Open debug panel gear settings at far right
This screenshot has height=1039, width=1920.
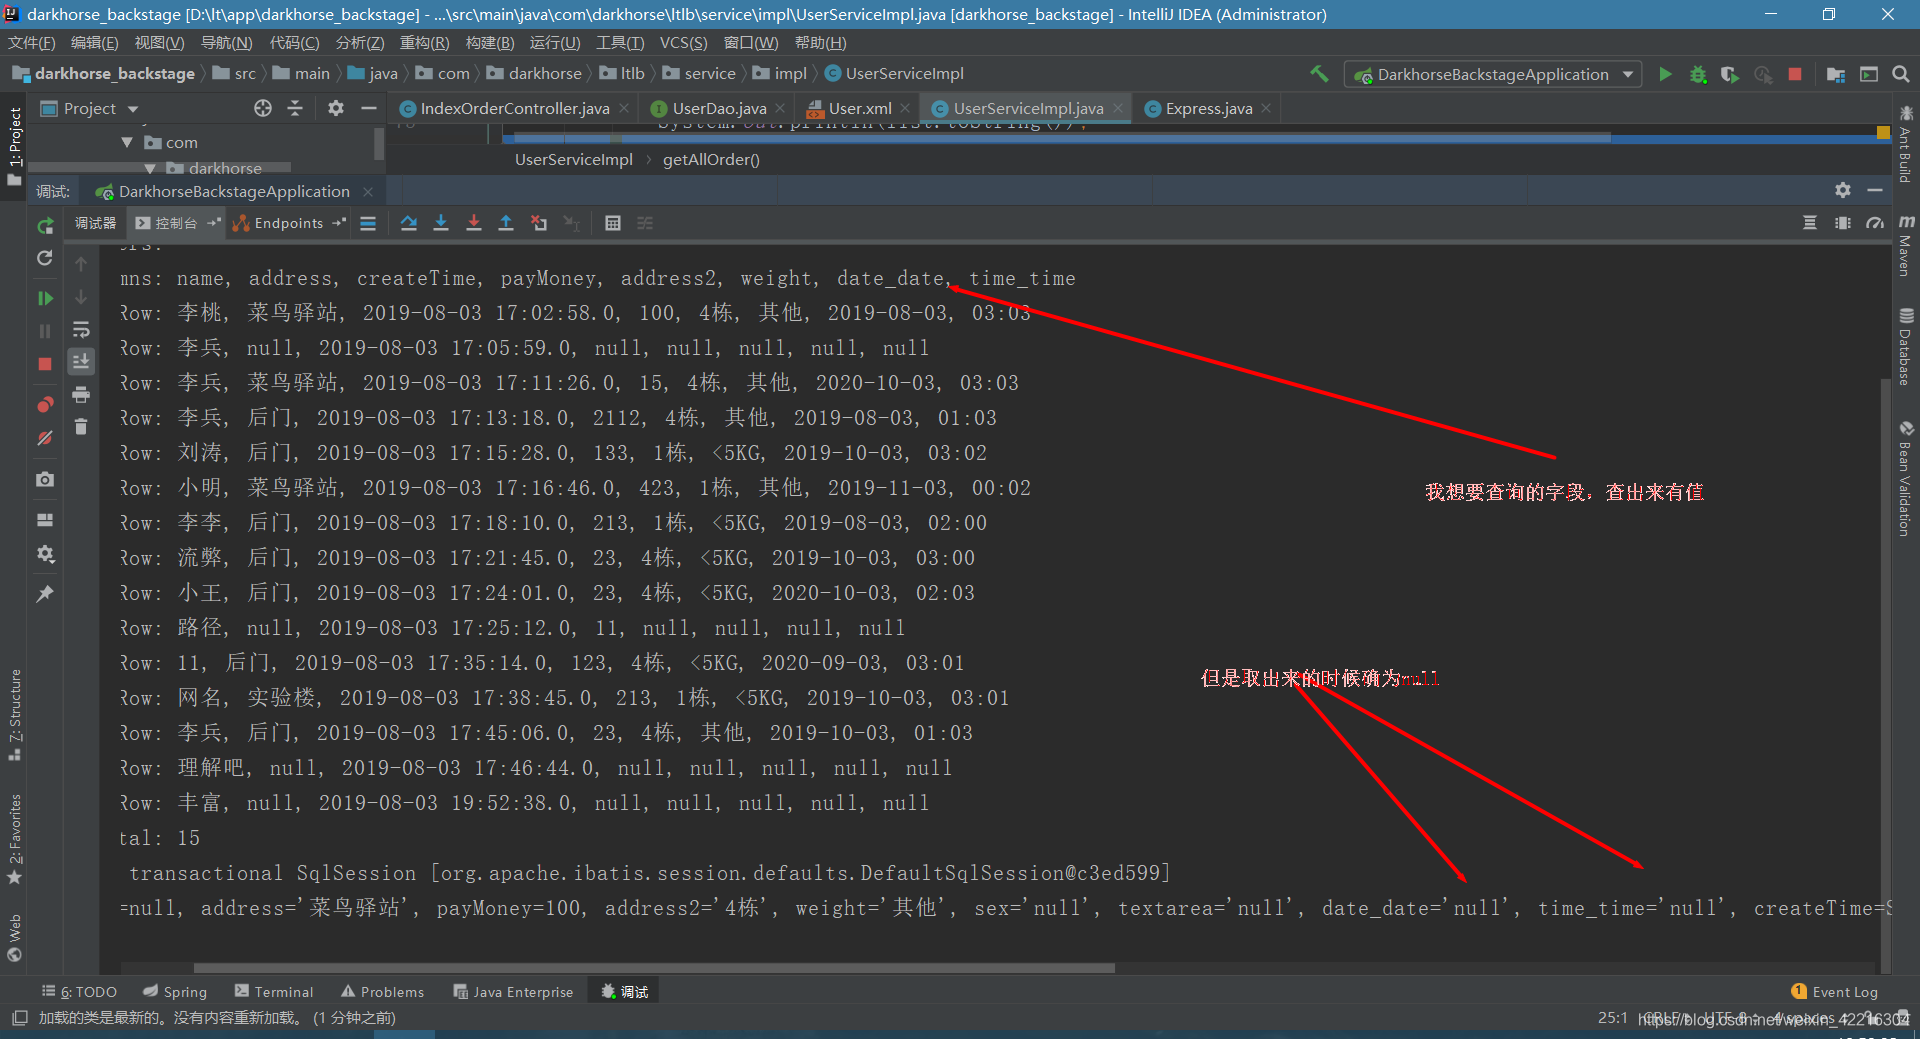(x=1843, y=190)
